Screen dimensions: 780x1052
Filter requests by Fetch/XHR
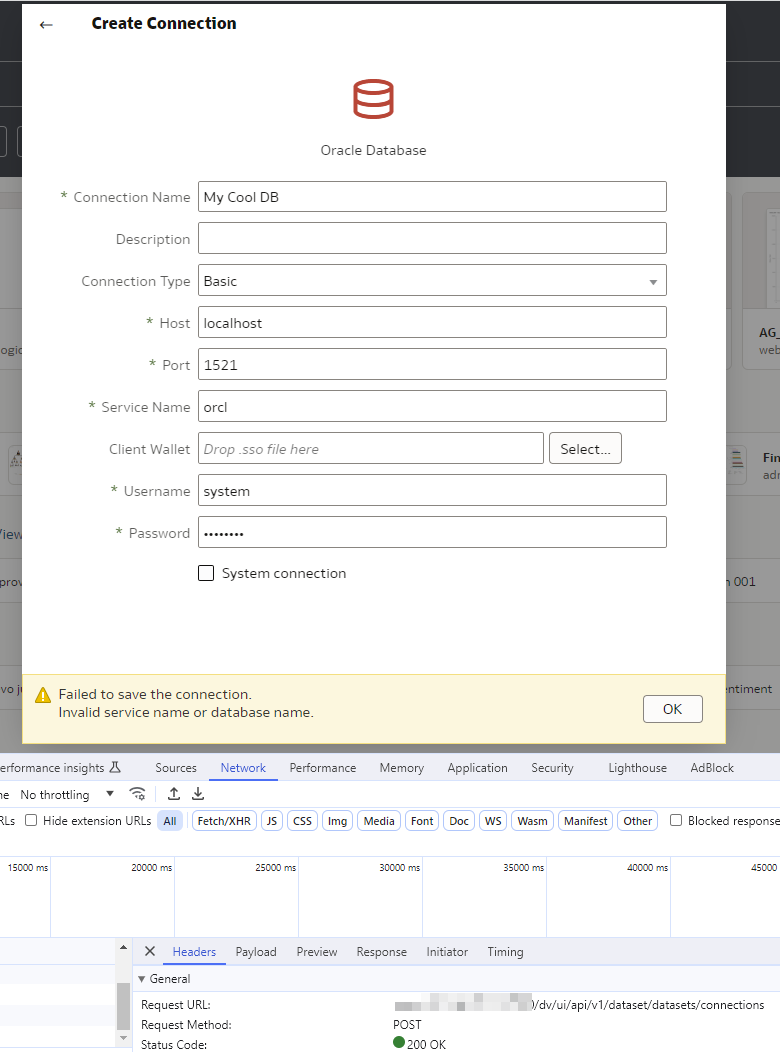224,821
